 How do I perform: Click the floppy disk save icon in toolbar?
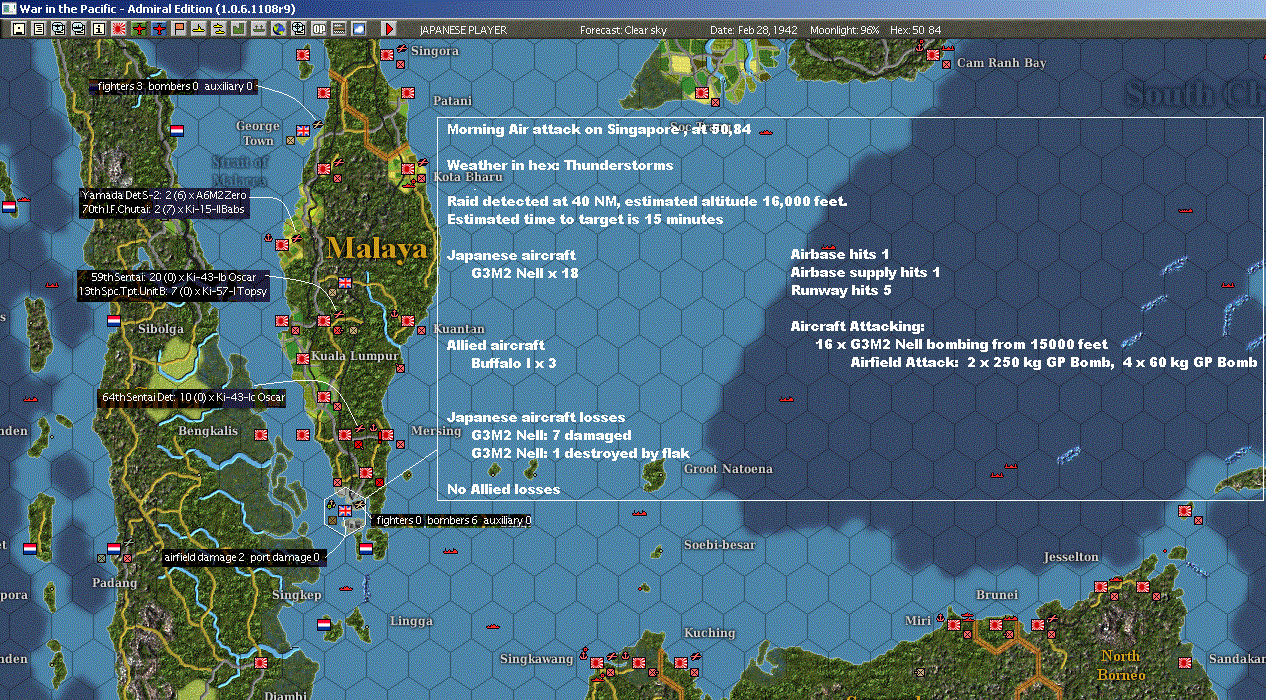(x=18, y=29)
